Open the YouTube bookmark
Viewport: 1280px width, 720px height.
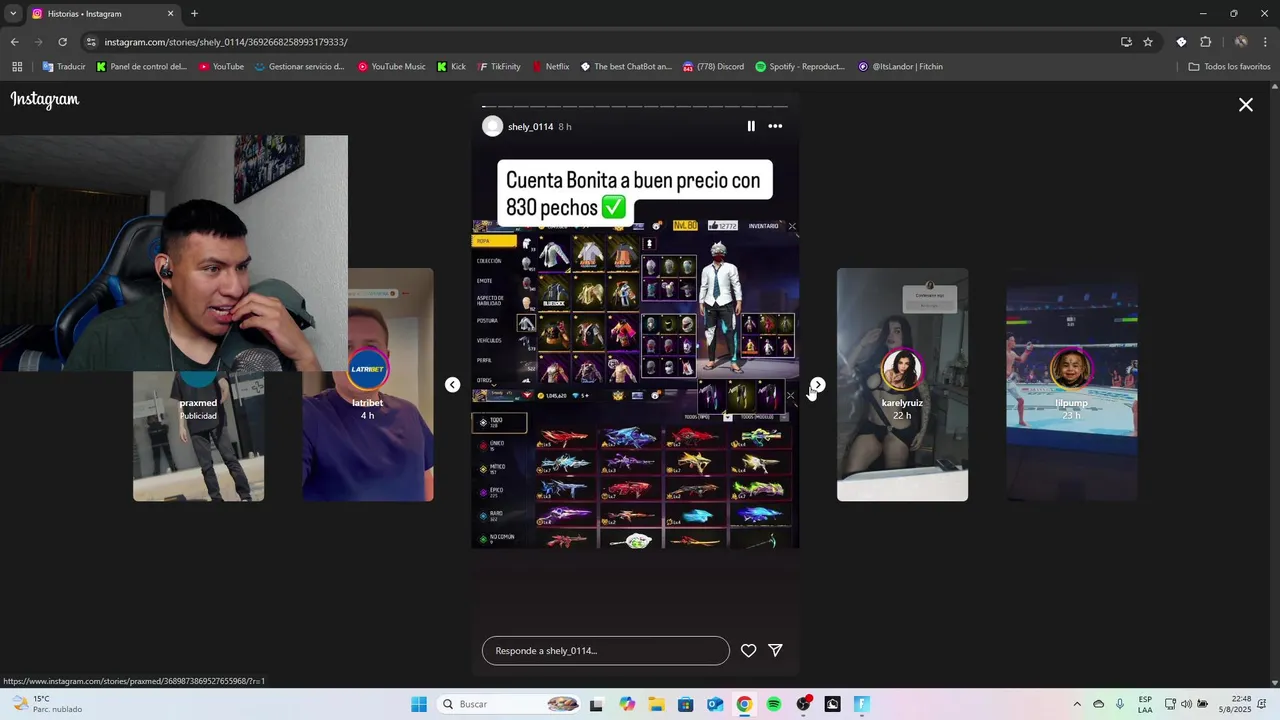pos(221,67)
